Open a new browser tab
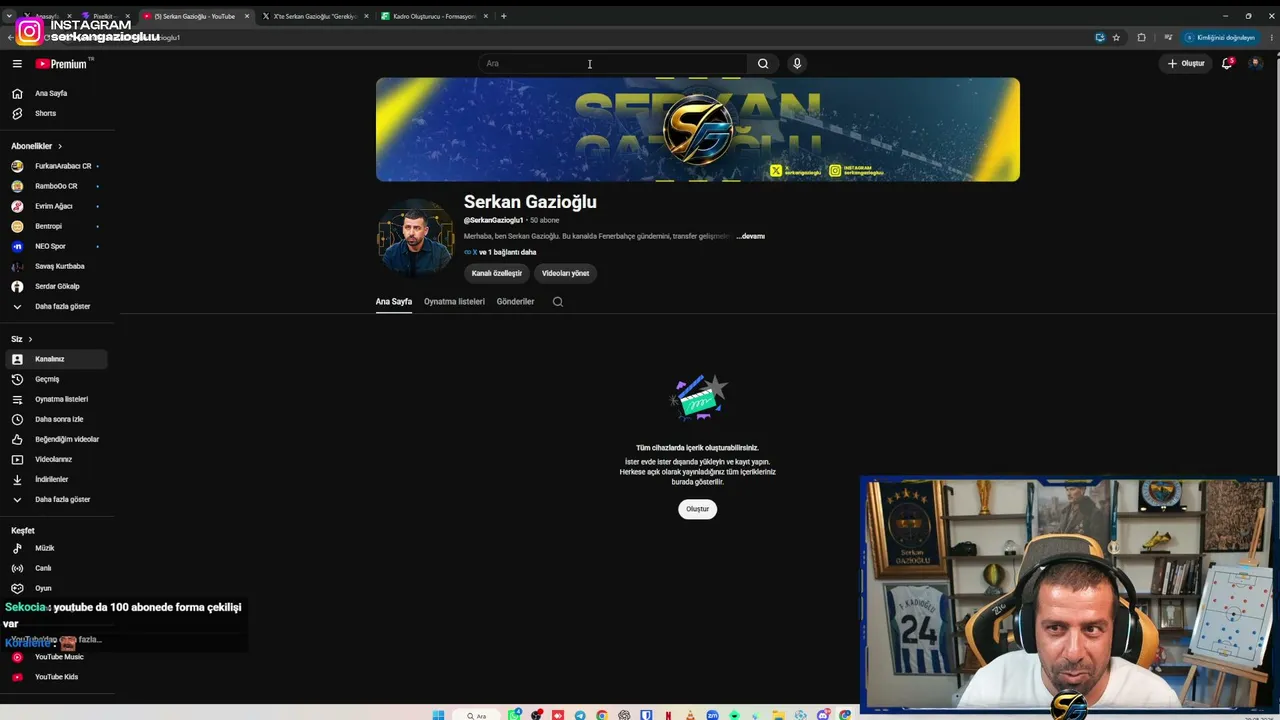This screenshot has width=1280, height=720. pyautogui.click(x=503, y=16)
